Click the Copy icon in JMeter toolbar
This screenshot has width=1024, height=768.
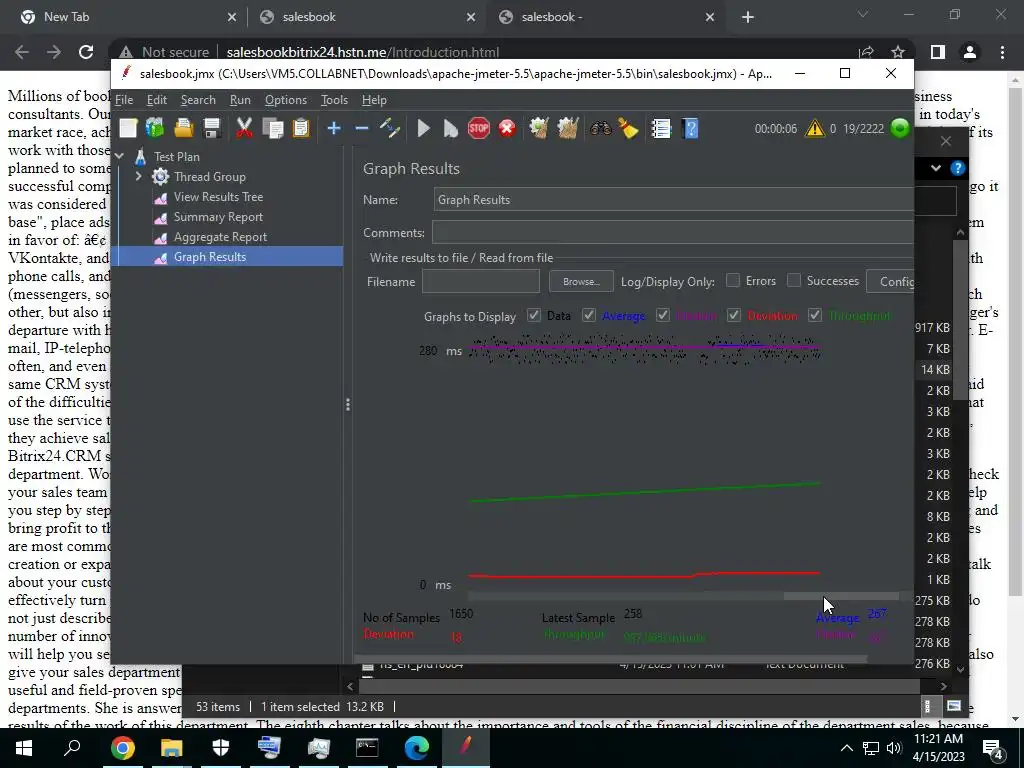[x=272, y=129]
